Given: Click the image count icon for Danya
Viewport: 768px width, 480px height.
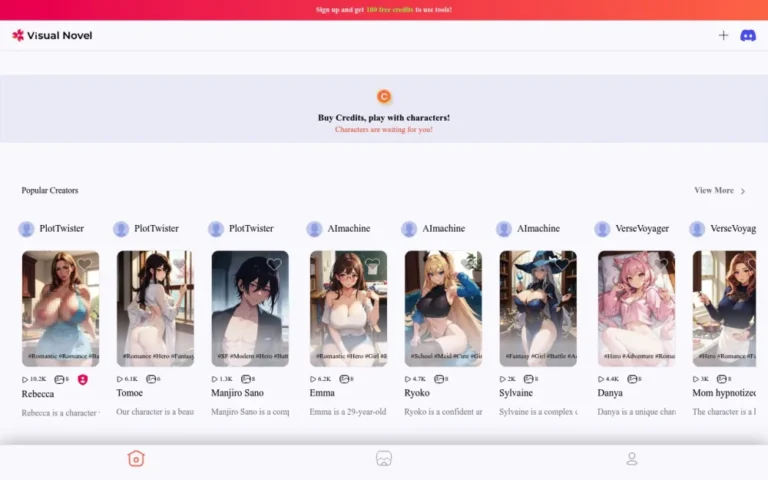Looking at the screenshot, I should point(632,379).
